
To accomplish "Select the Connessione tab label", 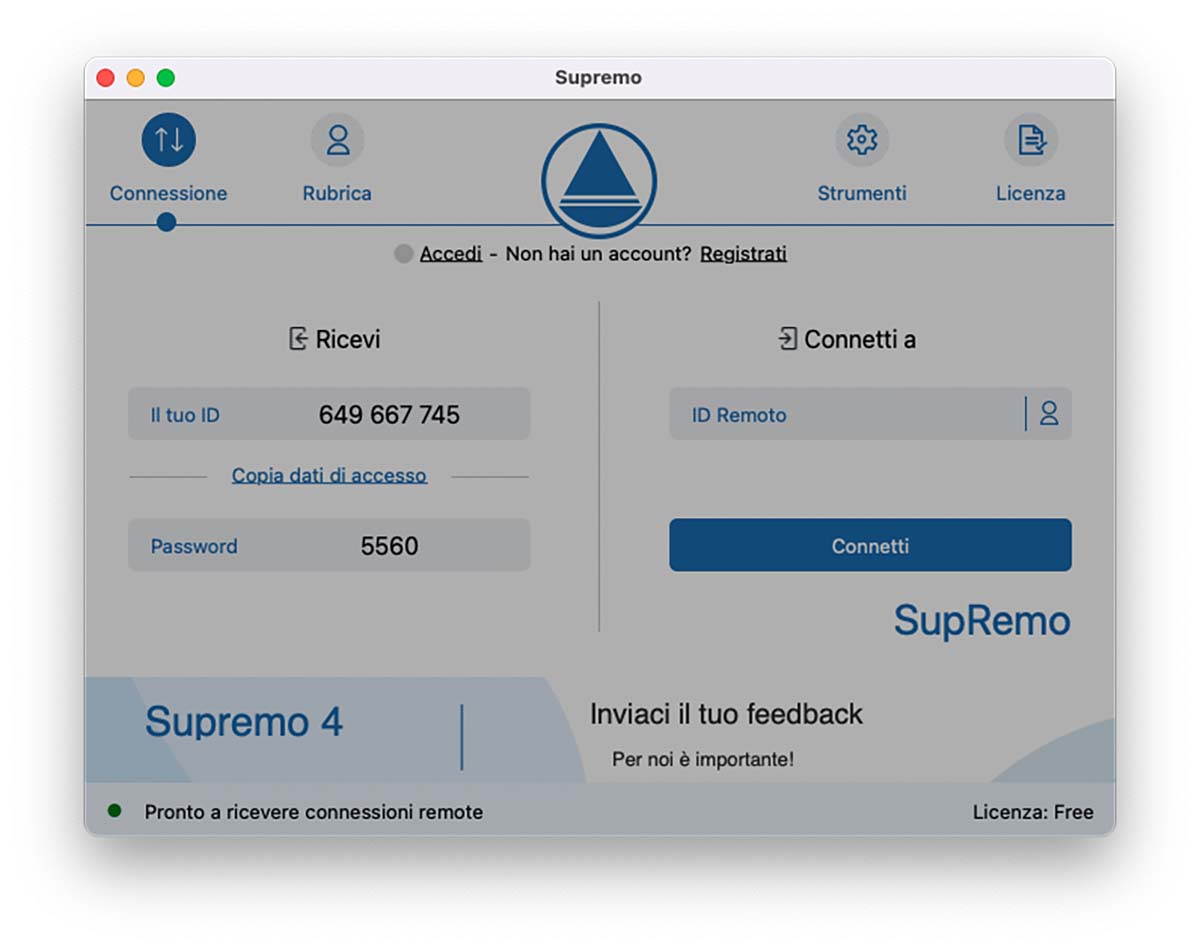I will click(168, 193).
